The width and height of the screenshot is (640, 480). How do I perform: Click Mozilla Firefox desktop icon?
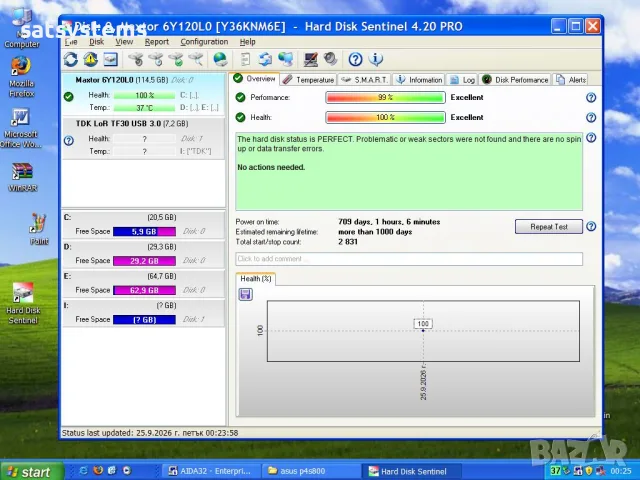(21, 77)
